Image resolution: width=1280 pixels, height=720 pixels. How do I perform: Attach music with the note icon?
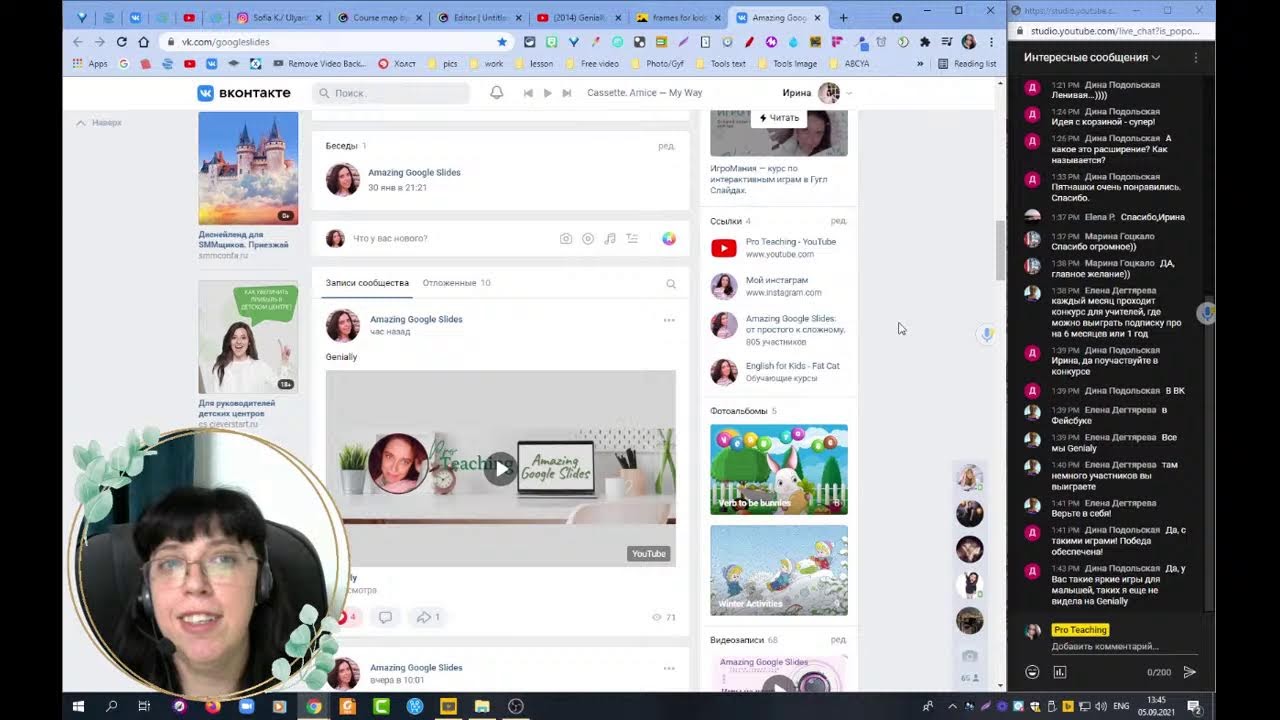pyautogui.click(x=610, y=239)
